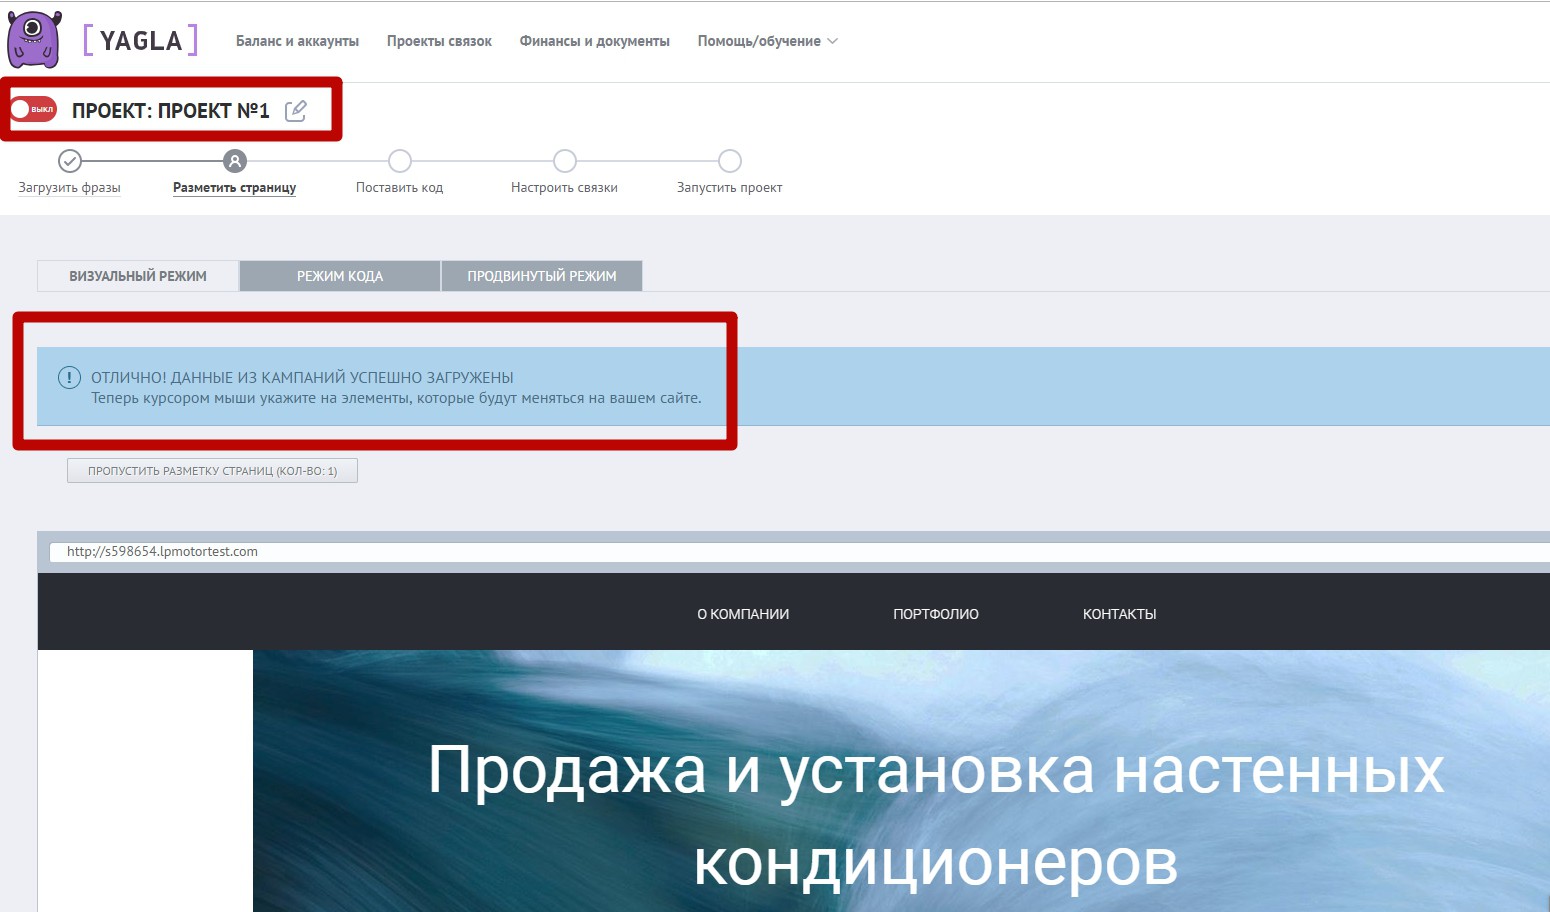Click the YAGLA wordmark logo
The image size is (1550, 912).
coord(141,40)
